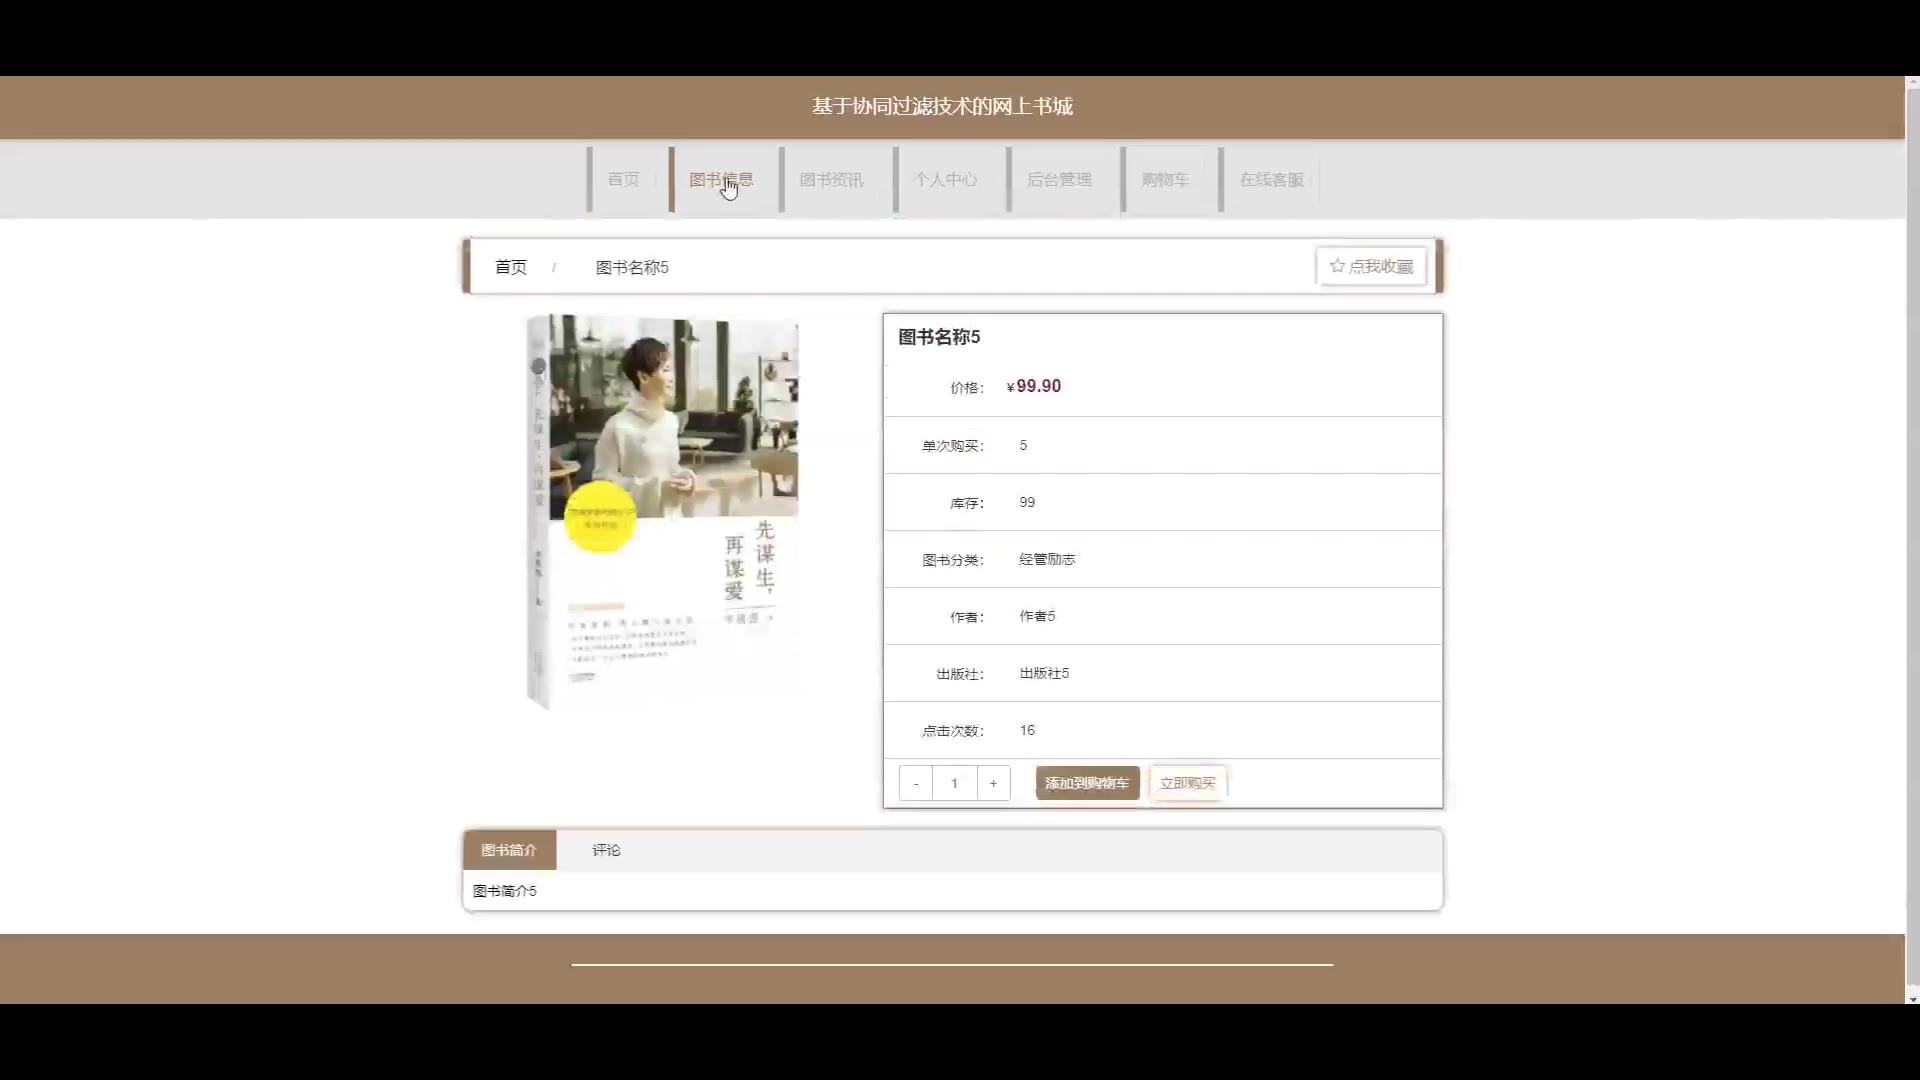Click the 经管励志 category value

click(1047, 559)
